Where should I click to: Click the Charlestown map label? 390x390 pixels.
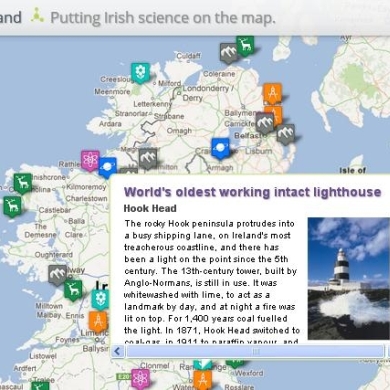(86, 199)
